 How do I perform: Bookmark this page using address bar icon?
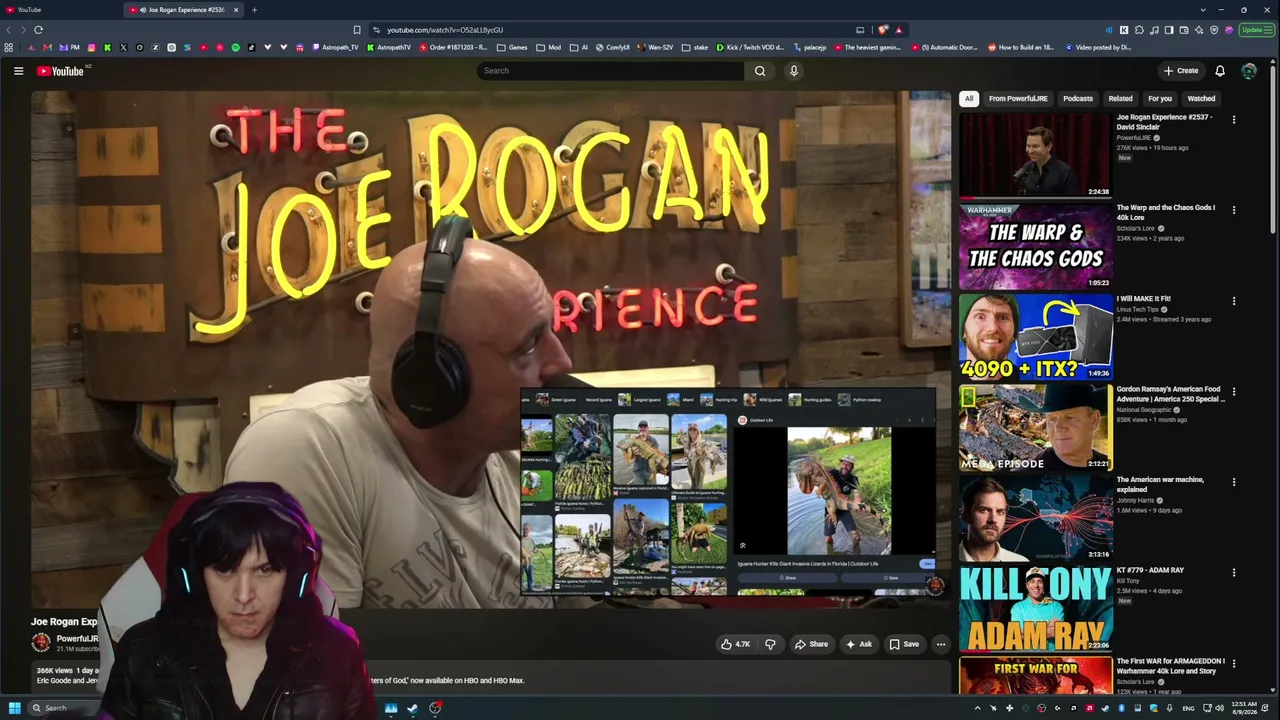[357, 30]
